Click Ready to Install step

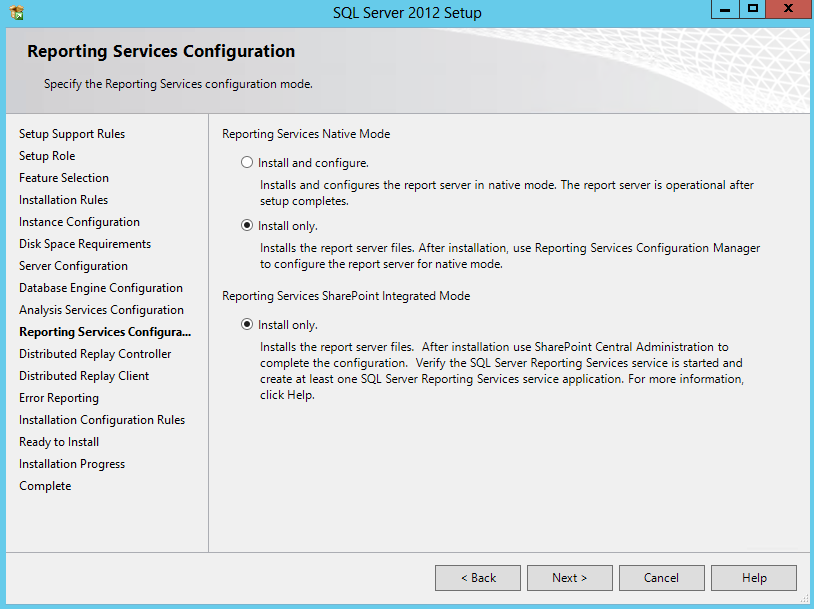(59, 442)
